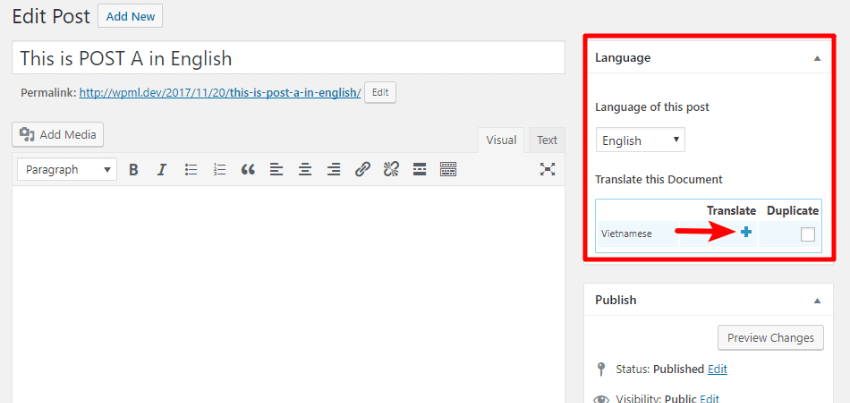Align text right
Image resolution: width=850 pixels, height=403 pixels.
(334, 170)
